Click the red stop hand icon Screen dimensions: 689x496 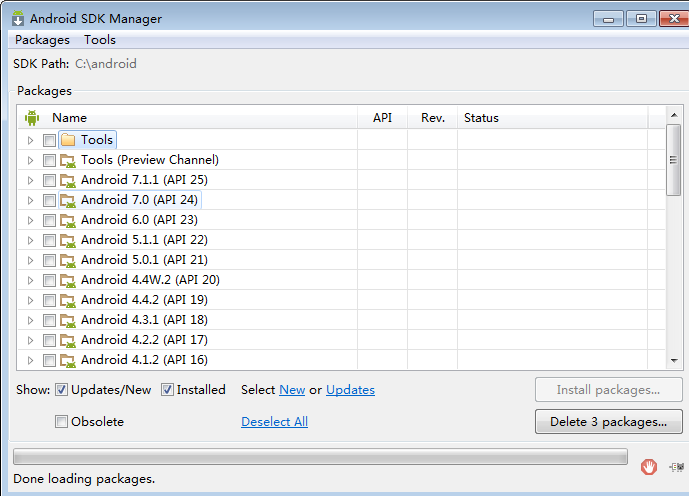[x=649, y=467]
